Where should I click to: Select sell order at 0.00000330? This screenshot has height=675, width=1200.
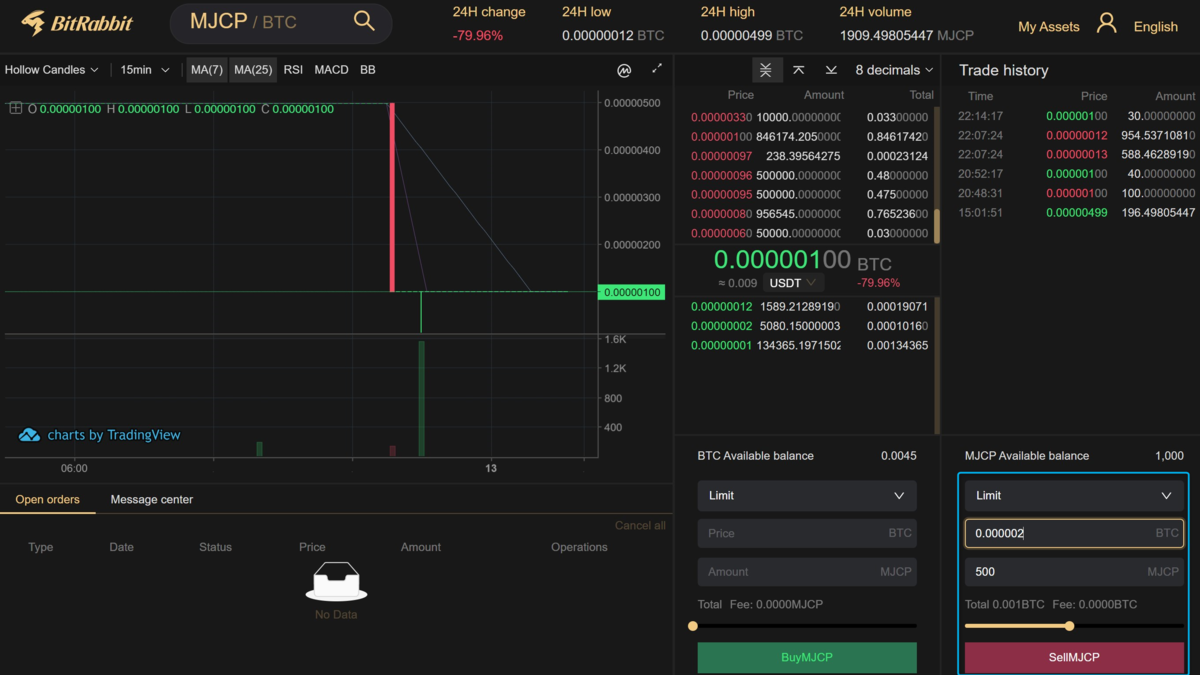coord(808,117)
